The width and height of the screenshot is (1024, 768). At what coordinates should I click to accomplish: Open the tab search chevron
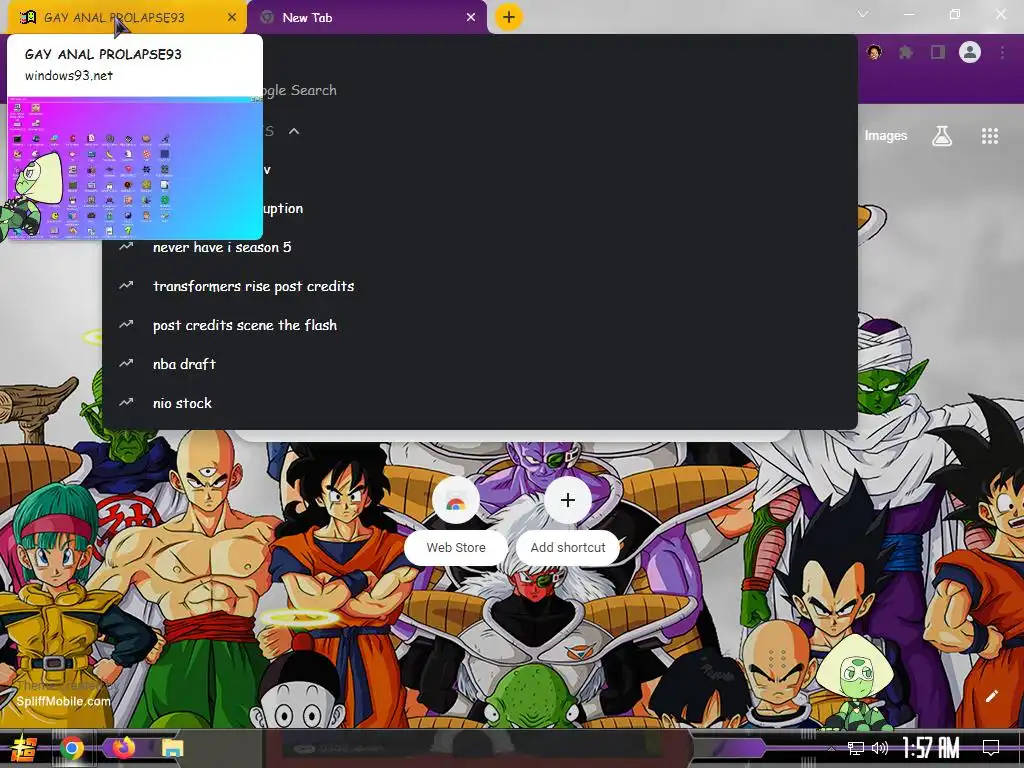(x=863, y=14)
